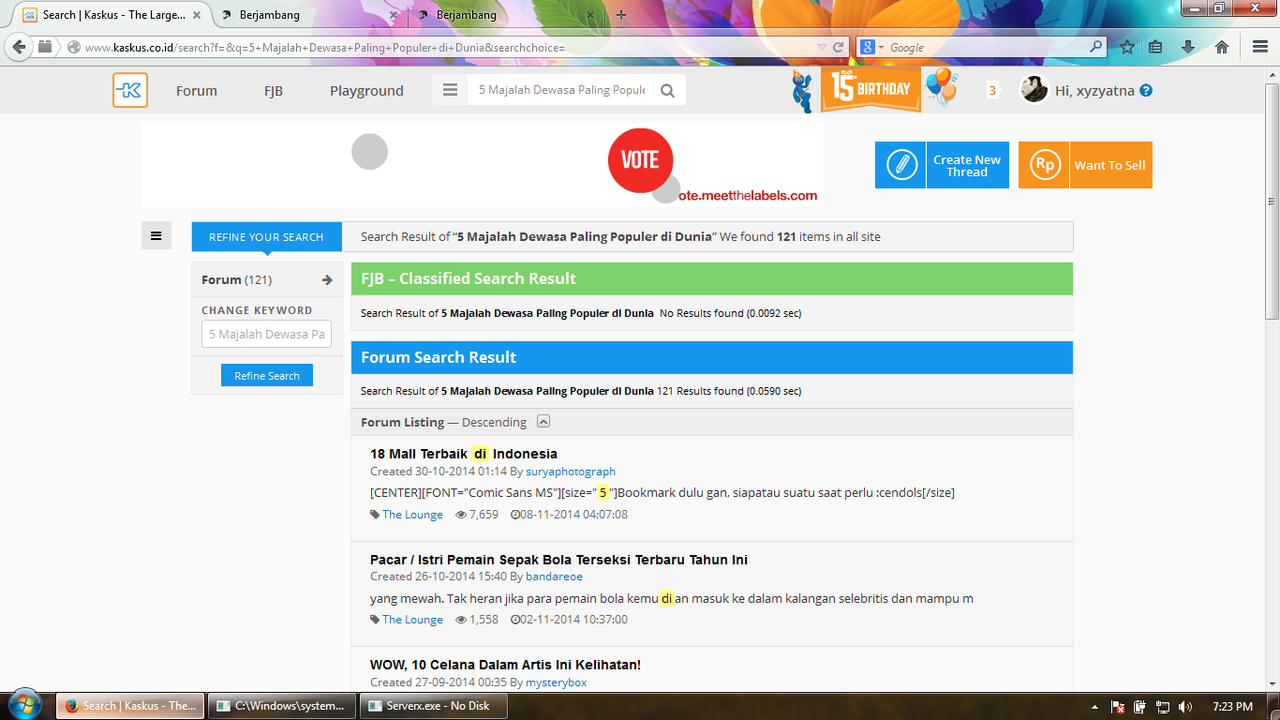
Task: Open thread WOW, 10 Celana Dalam Artis
Action: click(505, 665)
